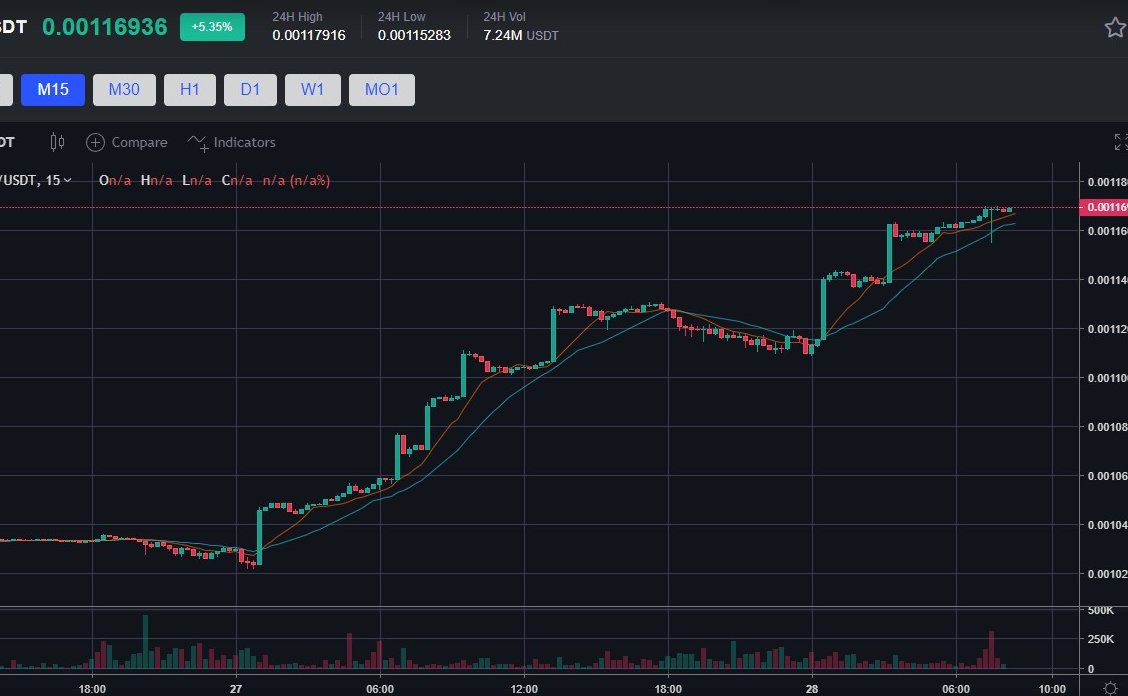Open the chevron next to the chart legend
The image size is (1128, 696).
tap(67, 180)
